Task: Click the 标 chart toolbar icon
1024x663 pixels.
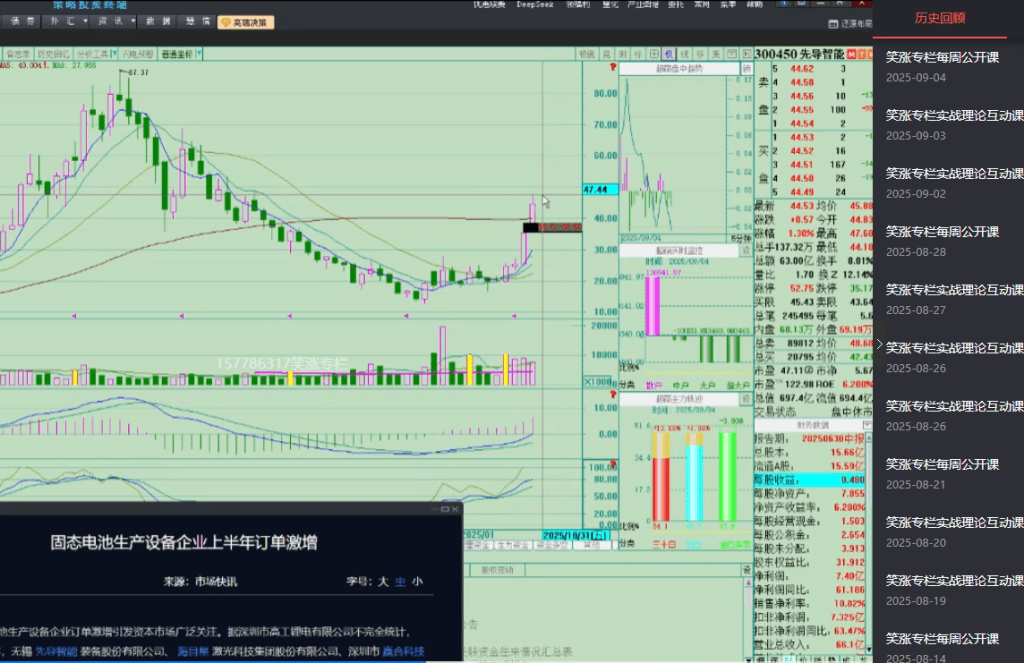Action: point(638,54)
